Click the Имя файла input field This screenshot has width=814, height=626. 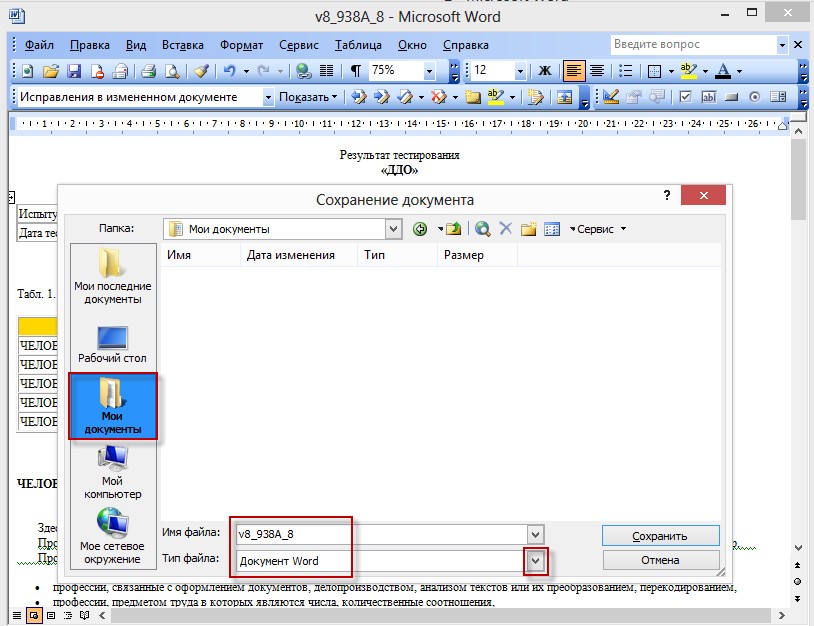coord(382,534)
